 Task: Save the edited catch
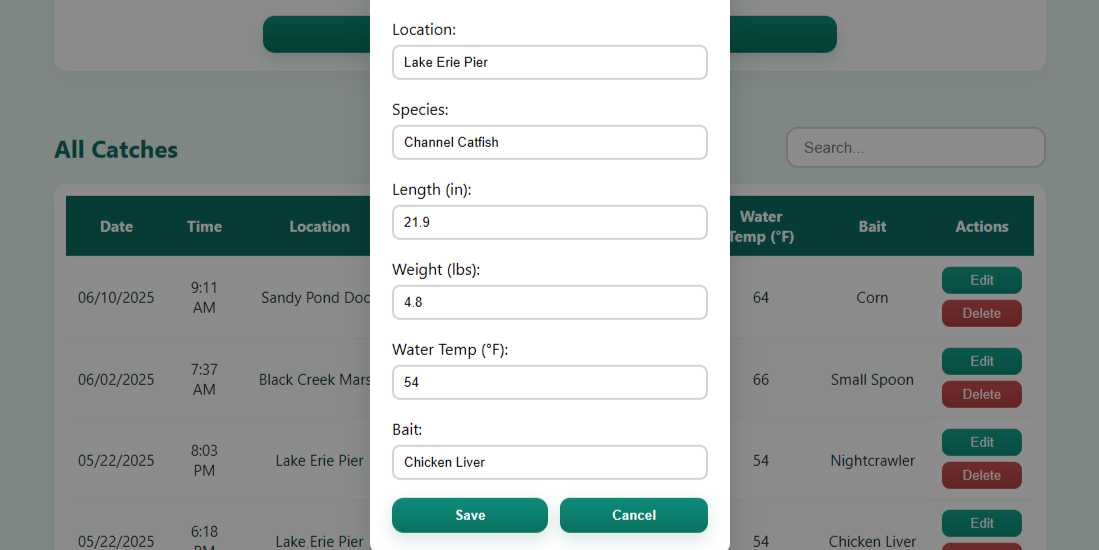(x=469, y=515)
